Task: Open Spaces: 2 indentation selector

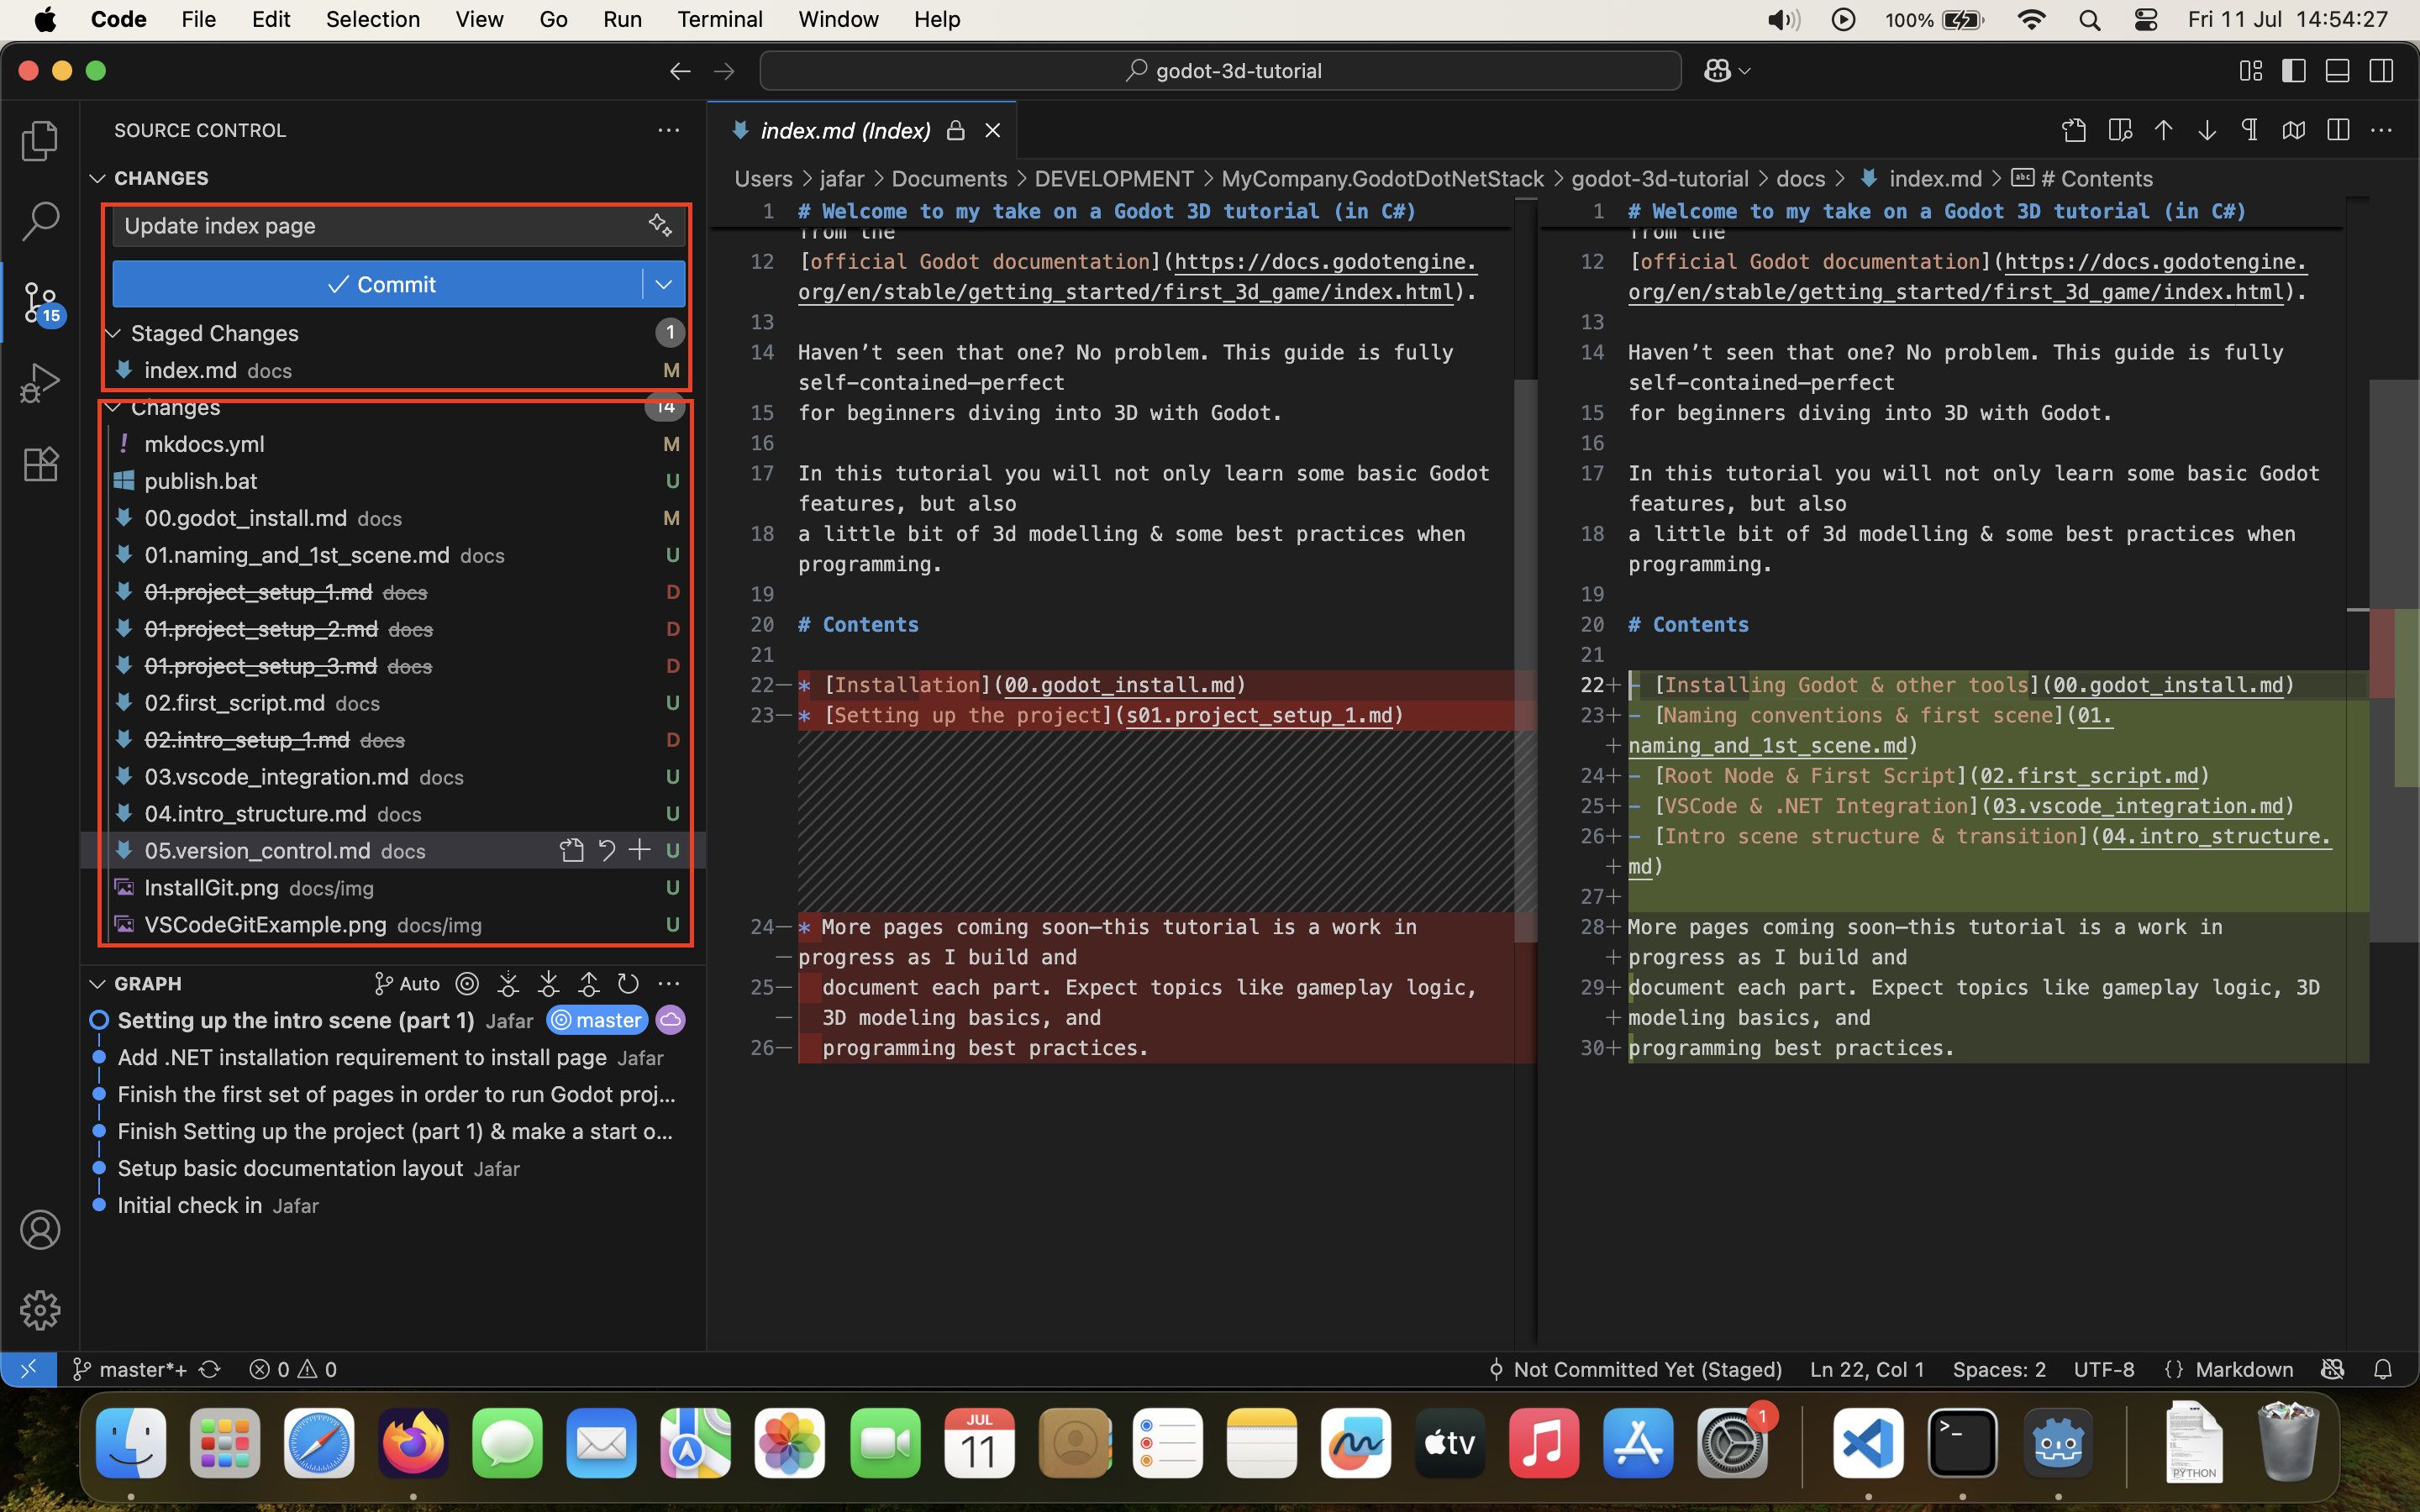Action: (x=1998, y=1369)
